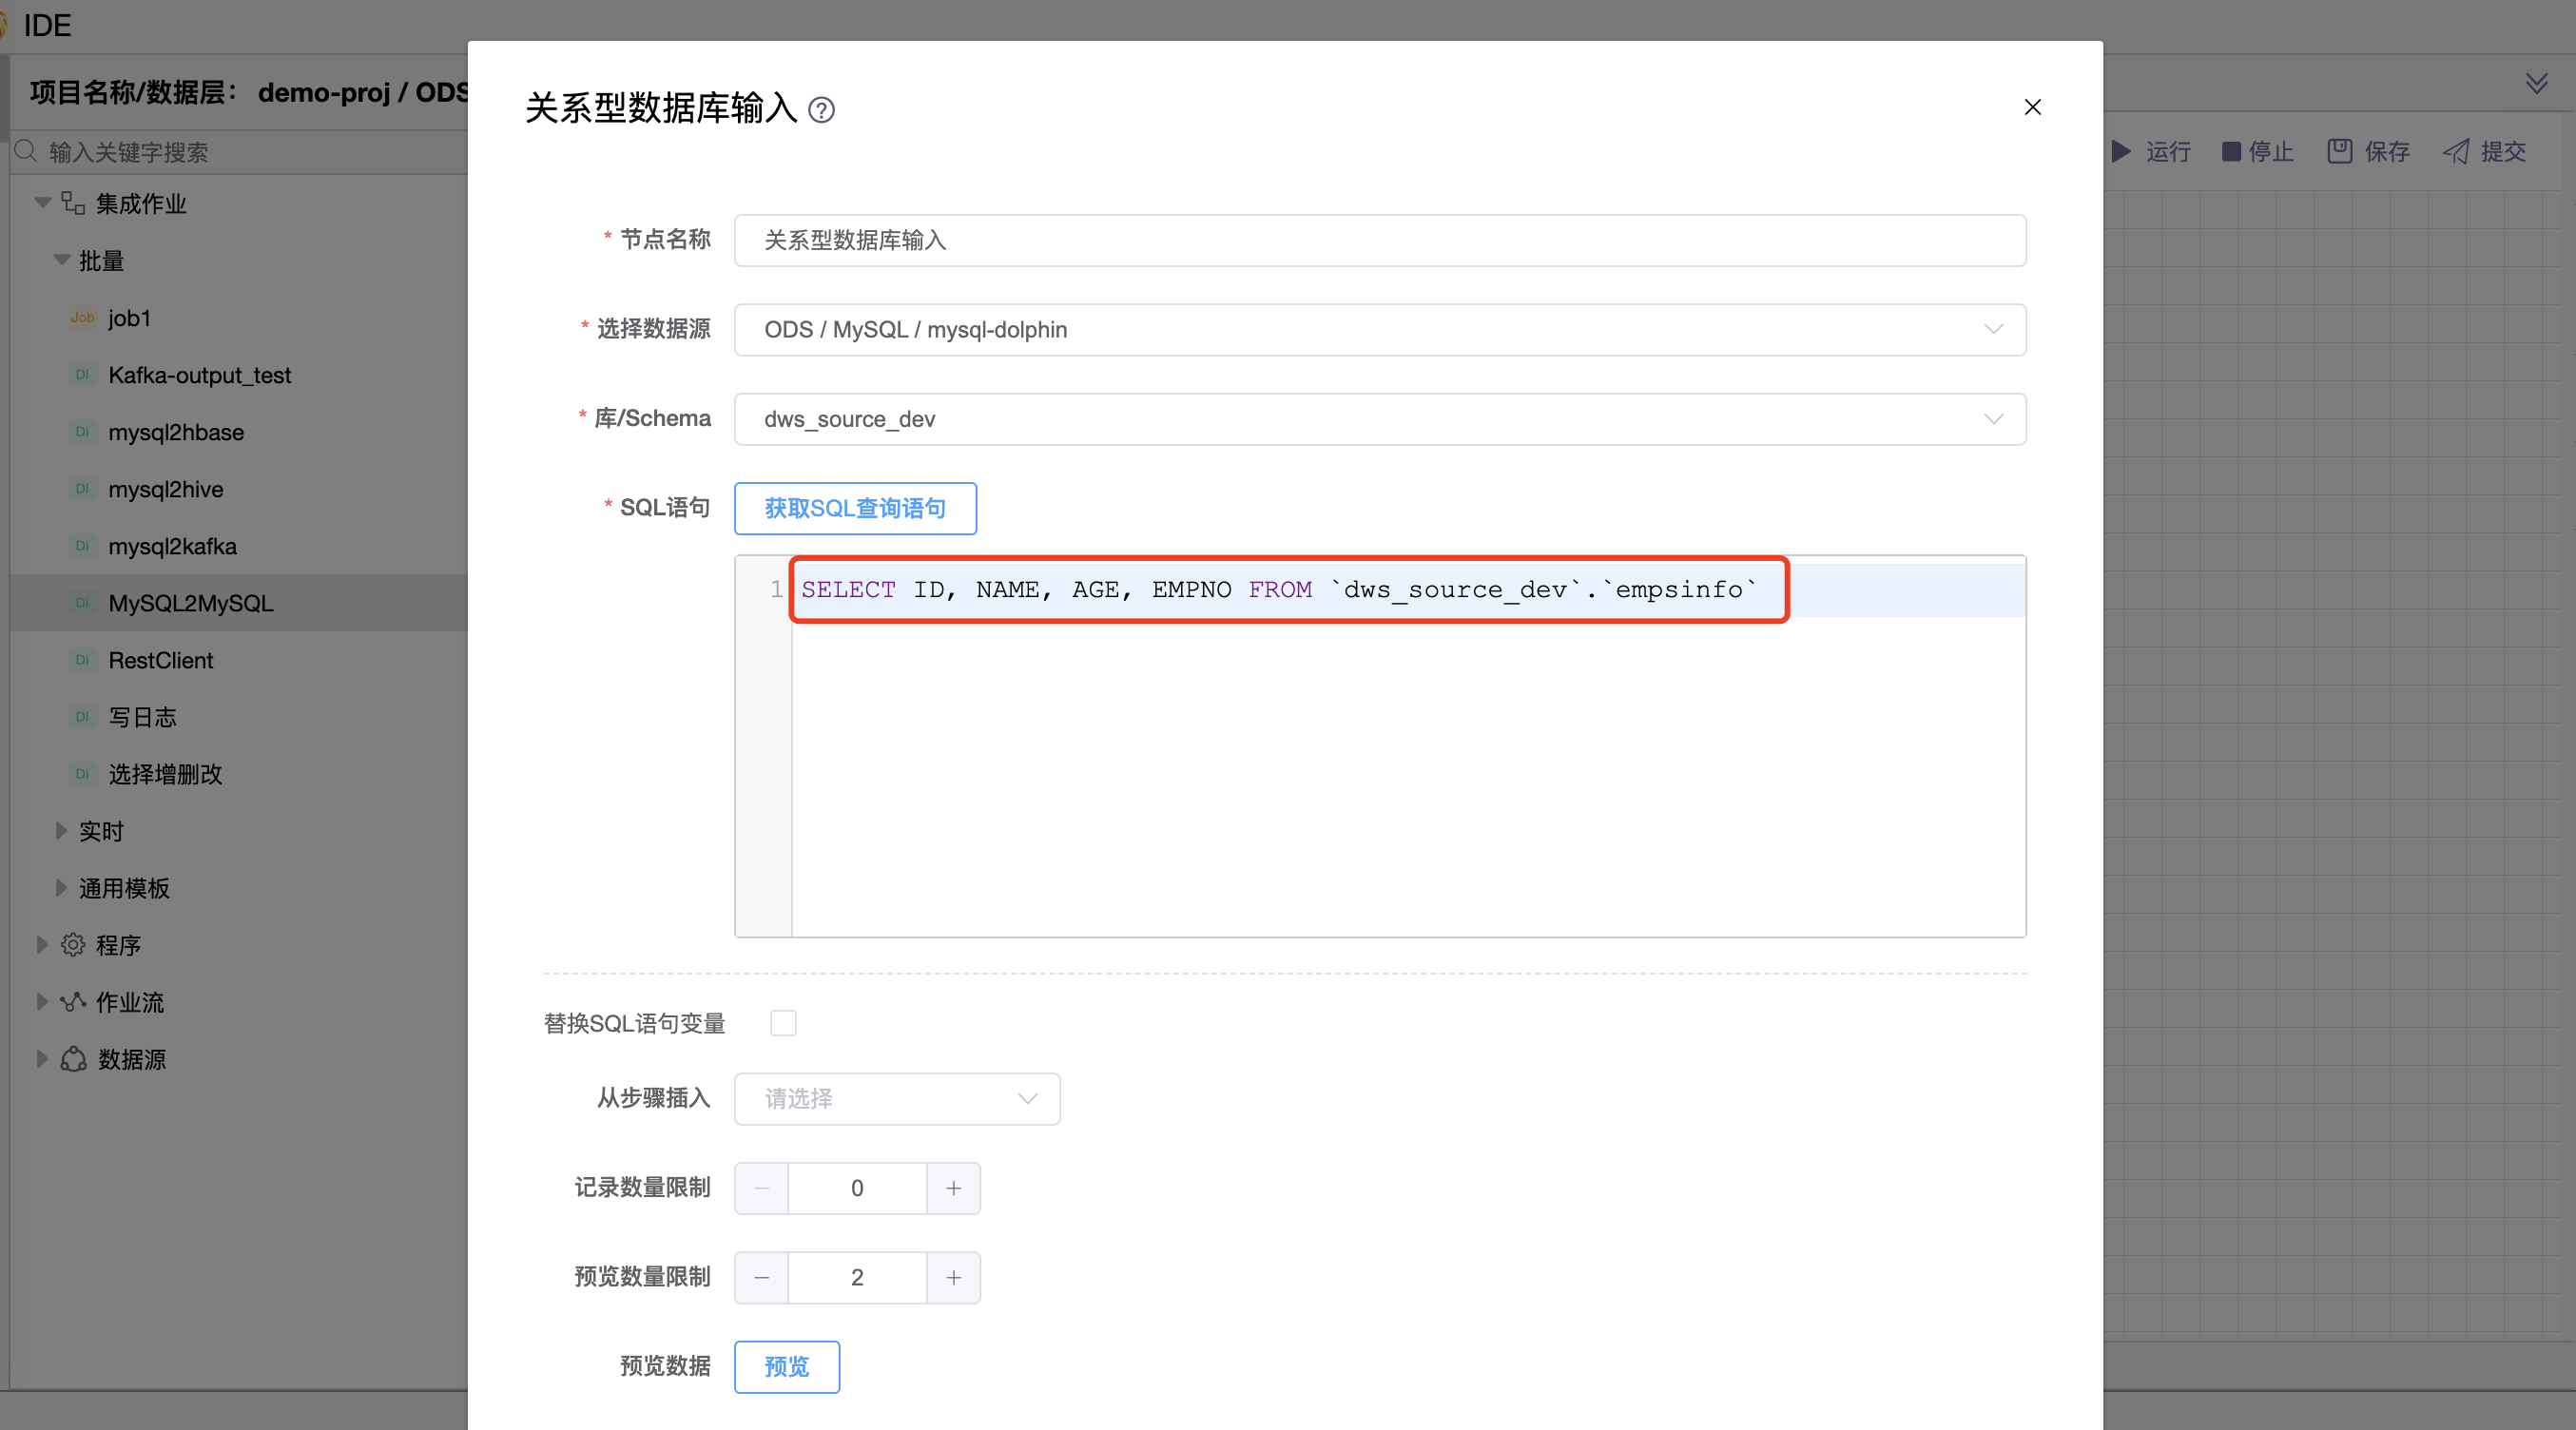Enable the 替换SQL语句变量 checkbox
The width and height of the screenshot is (2576, 1430).
tap(783, 1022)
